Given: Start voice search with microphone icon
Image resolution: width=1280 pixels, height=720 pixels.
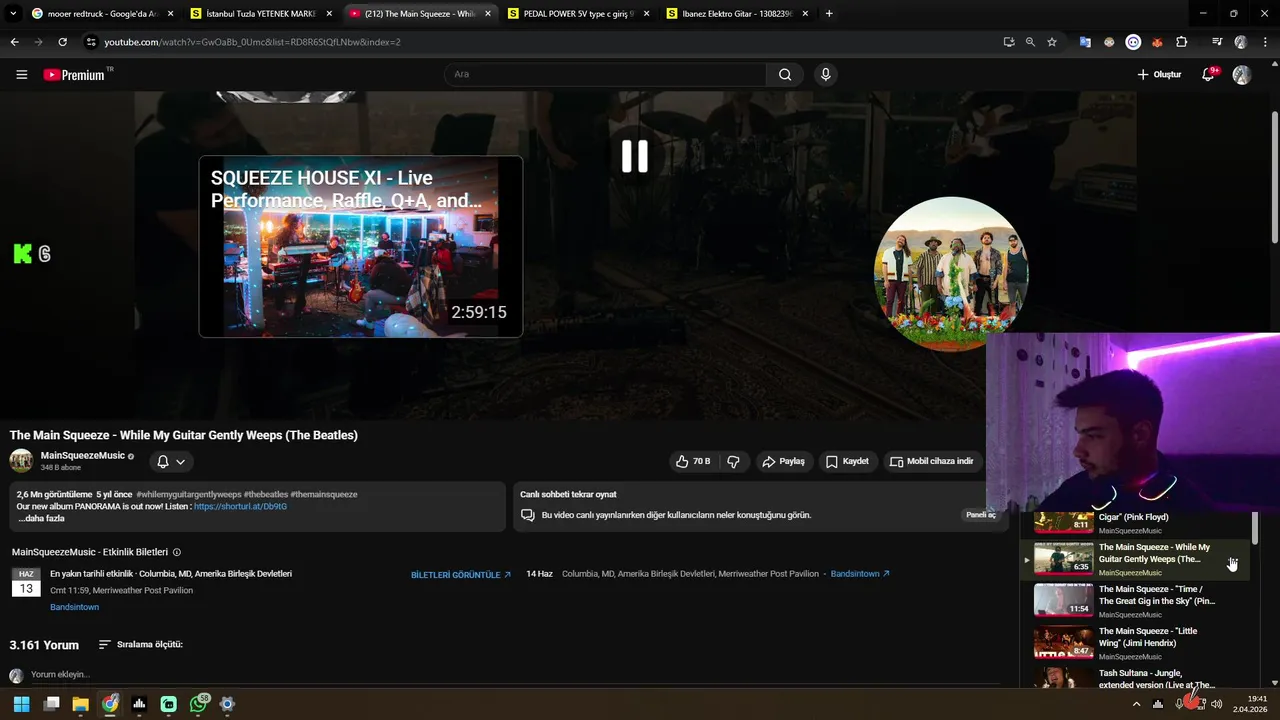Looking at the screenshot, I should 825,75.
